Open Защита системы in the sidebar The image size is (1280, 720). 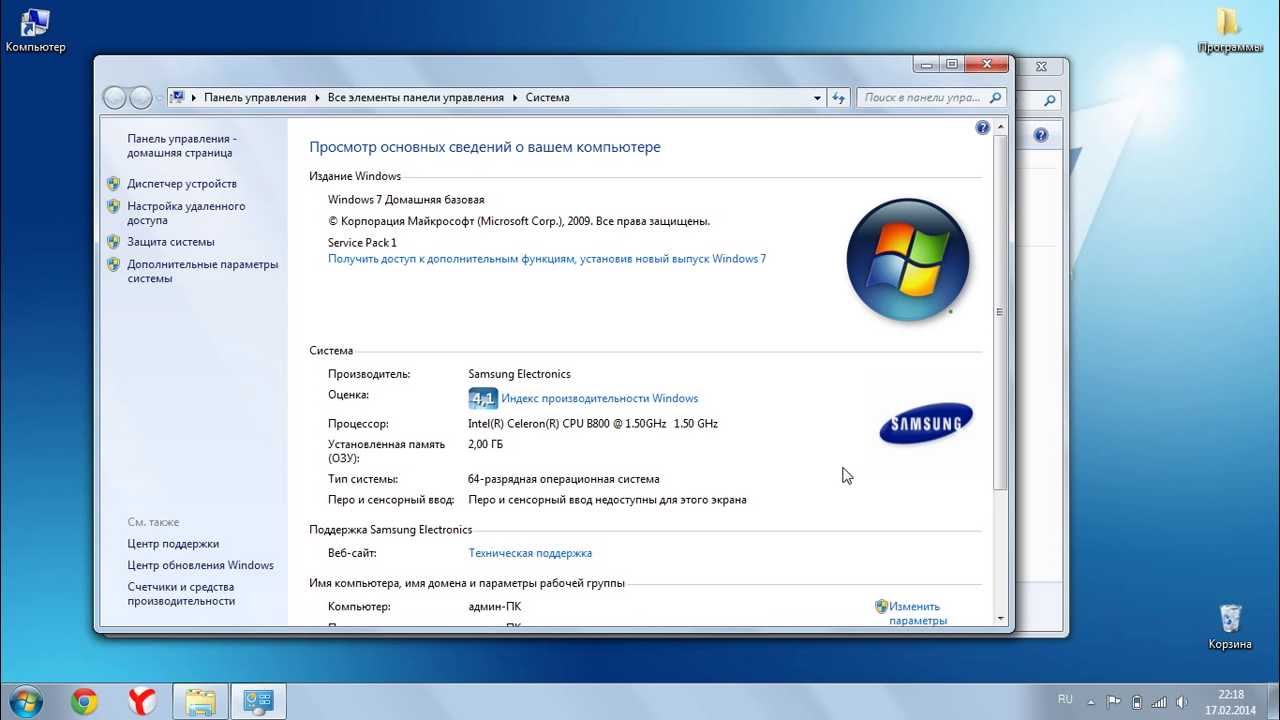click(170, 242)
